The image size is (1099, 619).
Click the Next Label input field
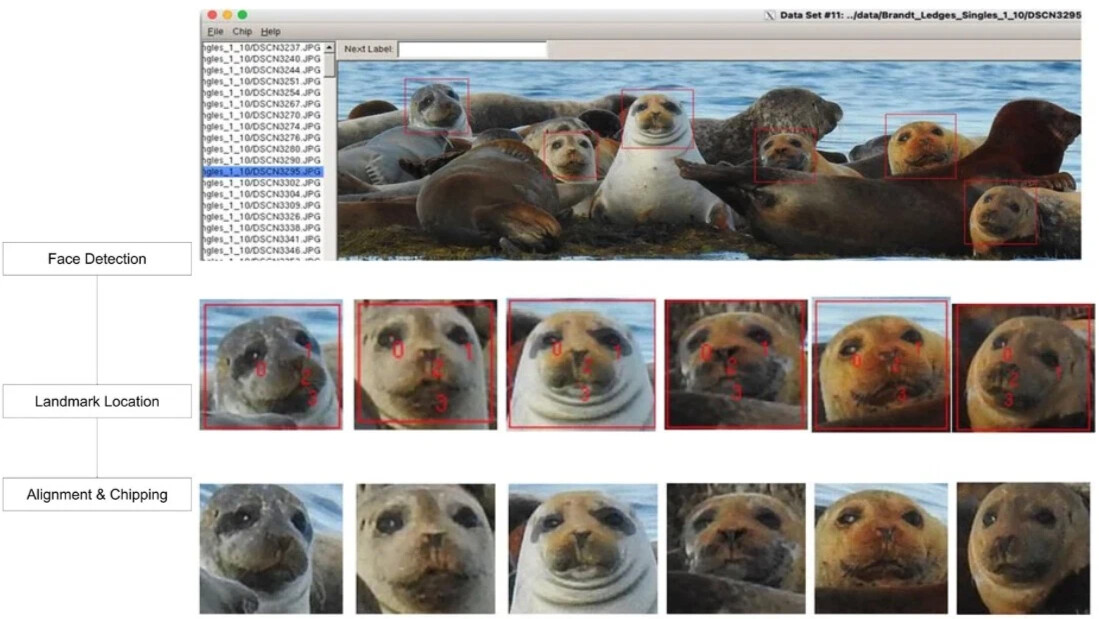472,49
